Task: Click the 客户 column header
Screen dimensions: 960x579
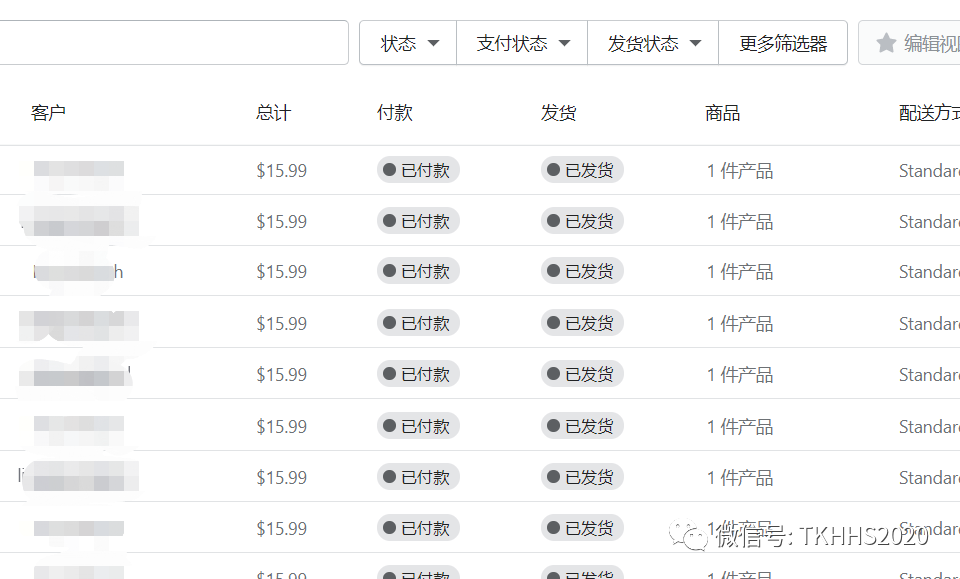Action: pos(48,113)
